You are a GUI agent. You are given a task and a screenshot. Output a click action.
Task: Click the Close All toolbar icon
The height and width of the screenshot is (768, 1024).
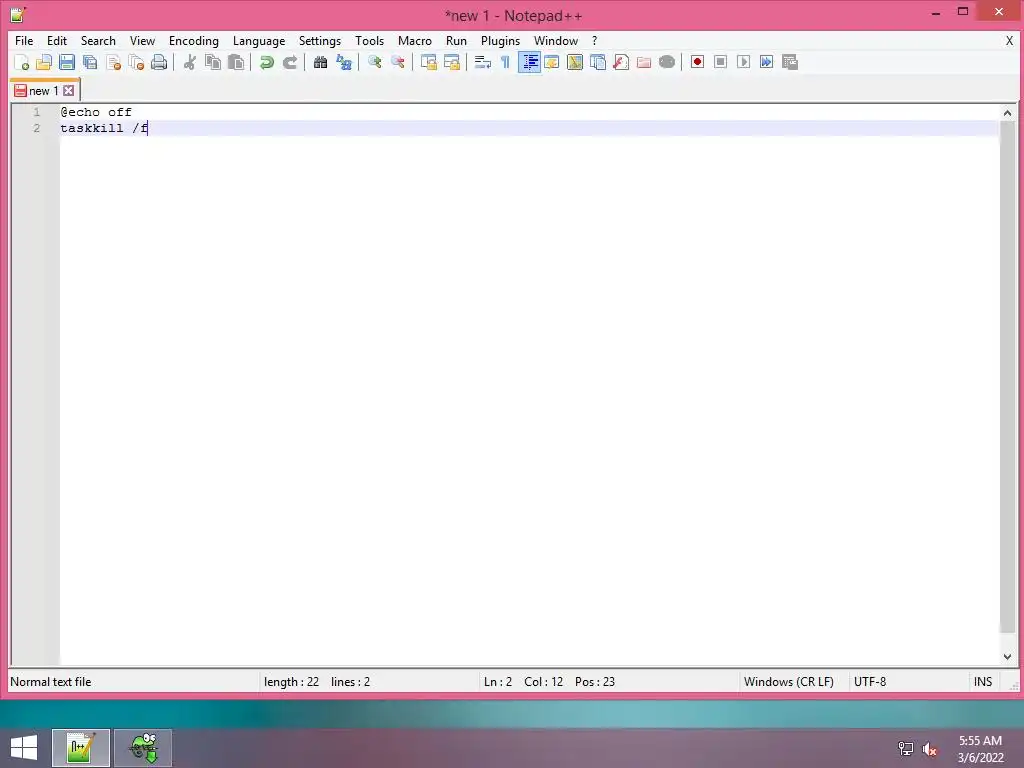(x=136, y=62)
